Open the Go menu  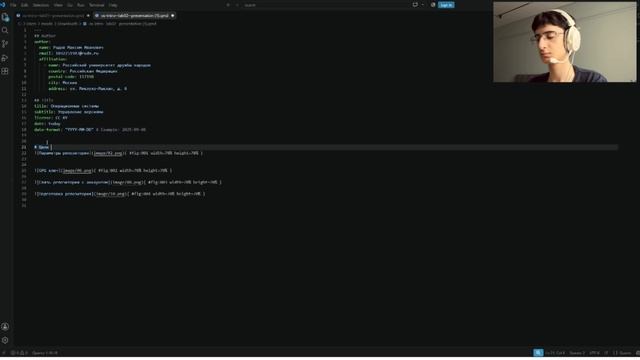[x=69, y=5]
